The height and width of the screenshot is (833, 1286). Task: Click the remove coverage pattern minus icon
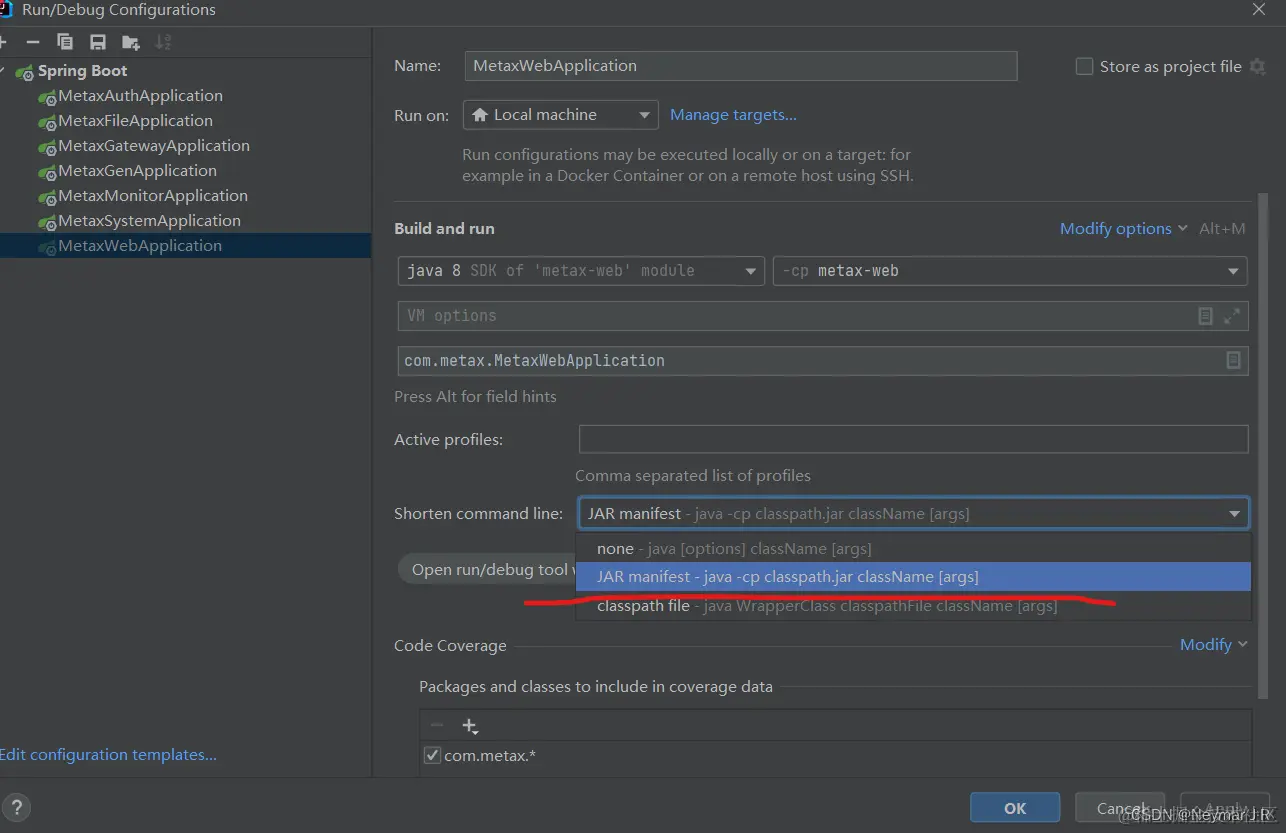436,726
